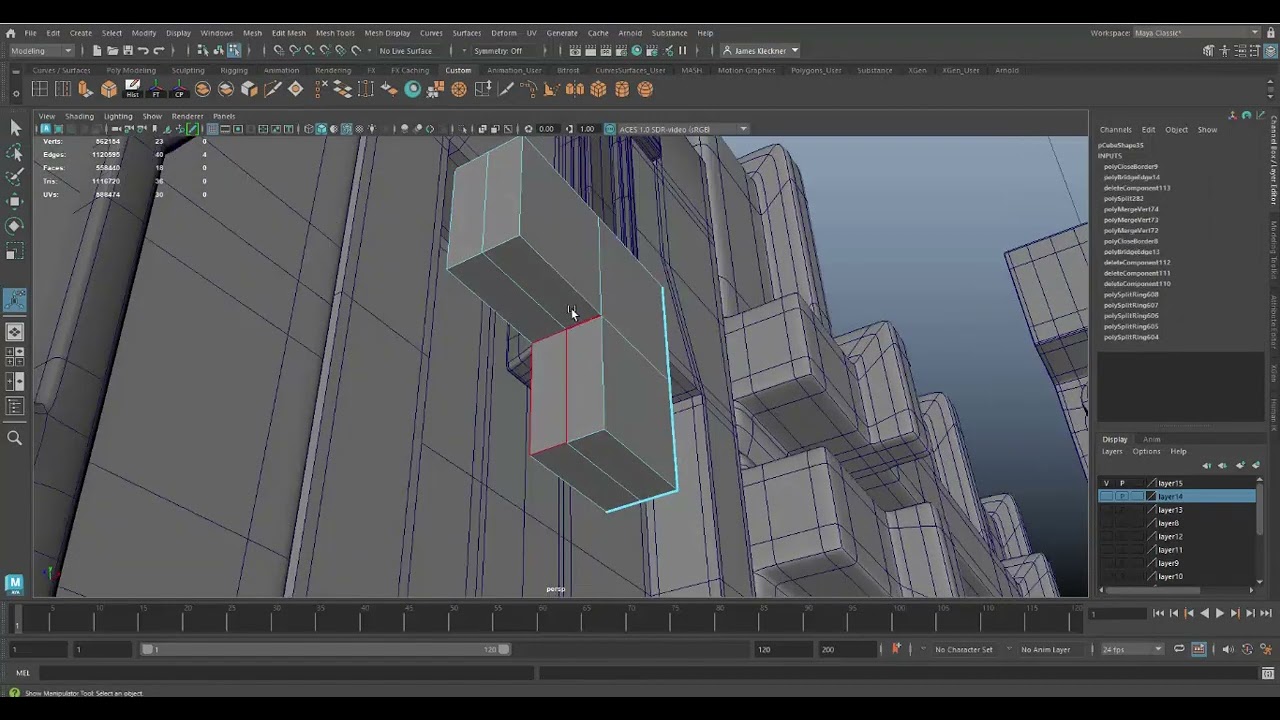Toggle cached playback button

1198,649
